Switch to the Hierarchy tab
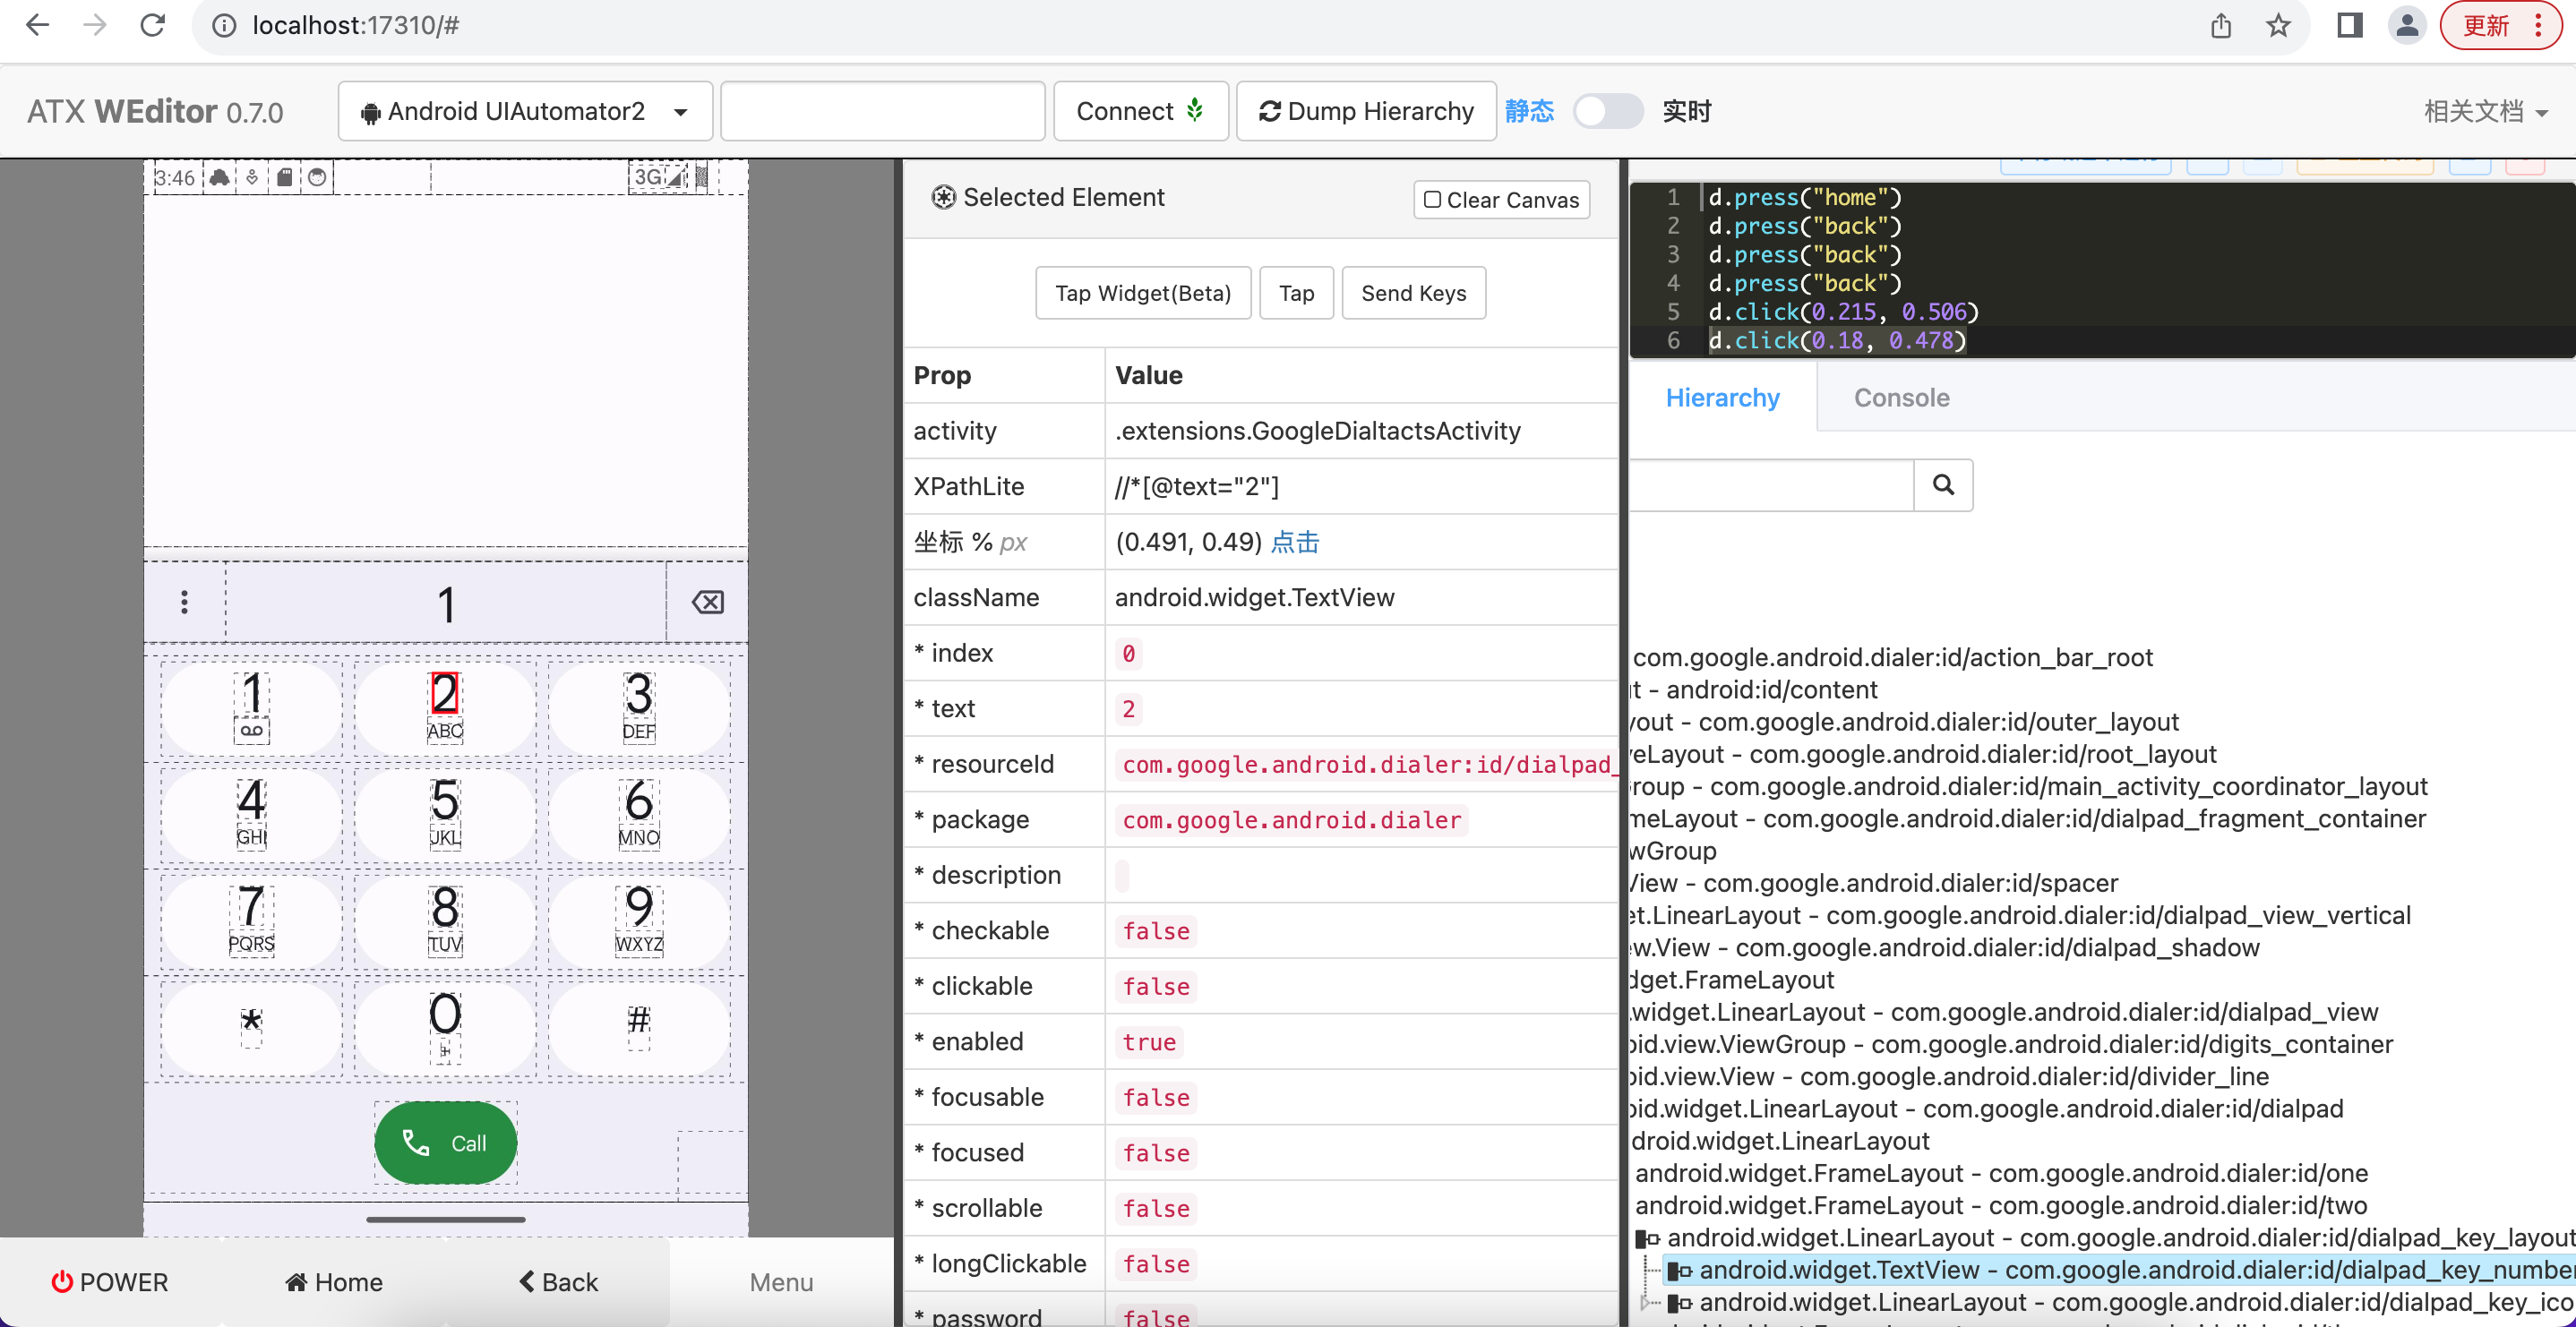2576x1327 pixels. pos(1722,398)
